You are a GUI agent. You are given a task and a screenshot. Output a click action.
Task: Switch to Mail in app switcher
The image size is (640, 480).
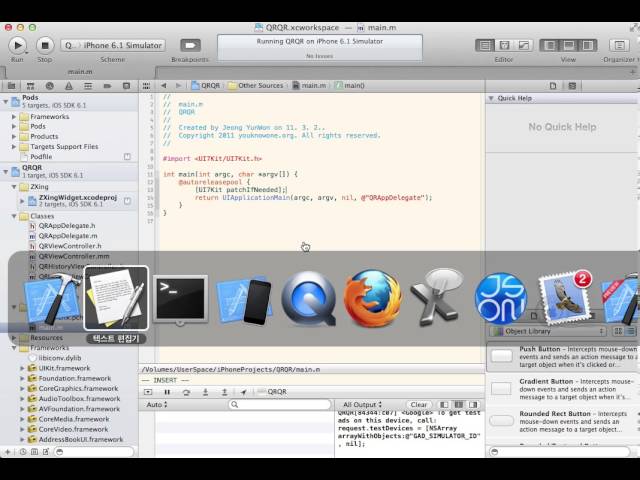tap(565, 298)
